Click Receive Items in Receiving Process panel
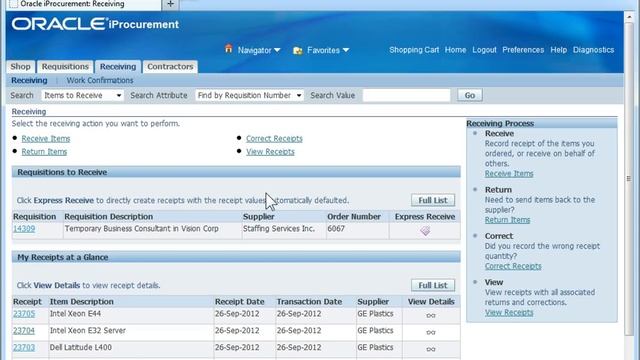Screen dimensions: 640x360 [x=509, y=173]
